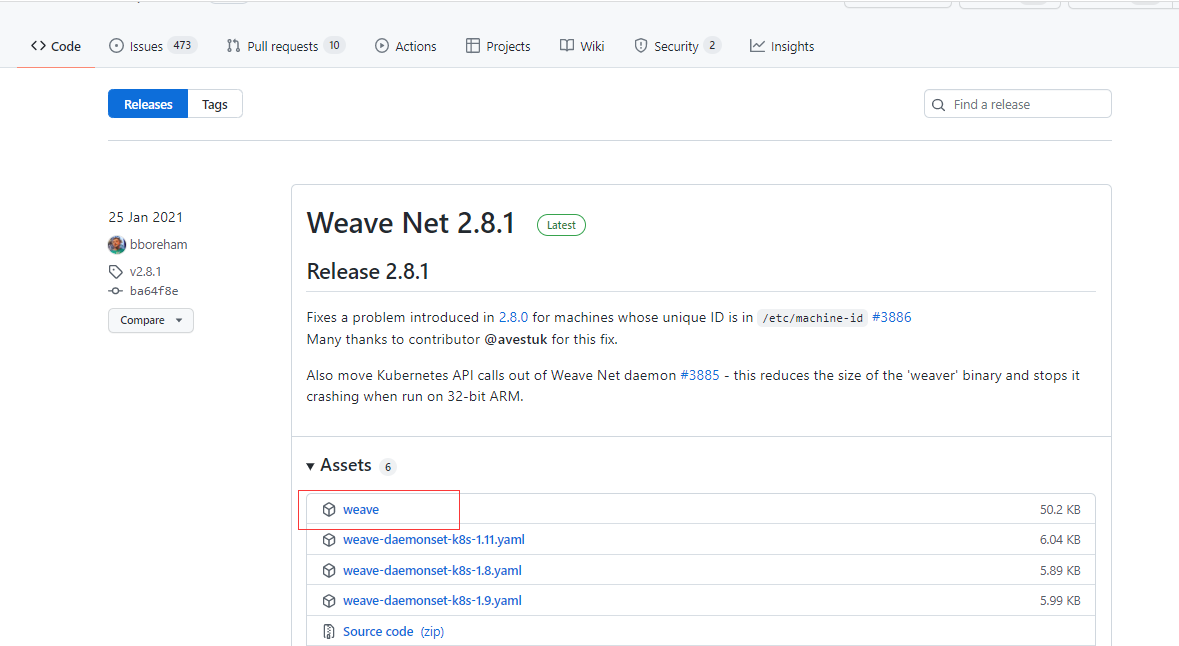Select the Releases button
The width and height of the screenshot is (1179, 646).
point(148,104)
